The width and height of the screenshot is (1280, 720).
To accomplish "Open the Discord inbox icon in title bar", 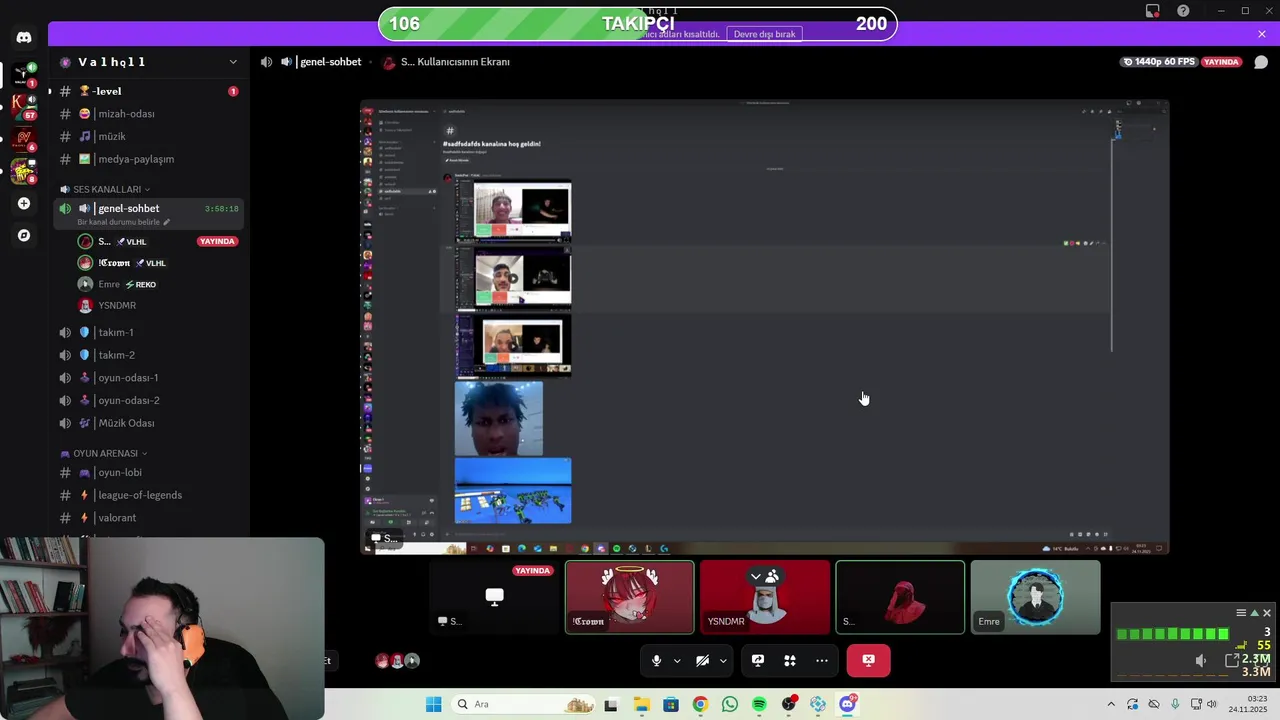I will point(1153,11).
